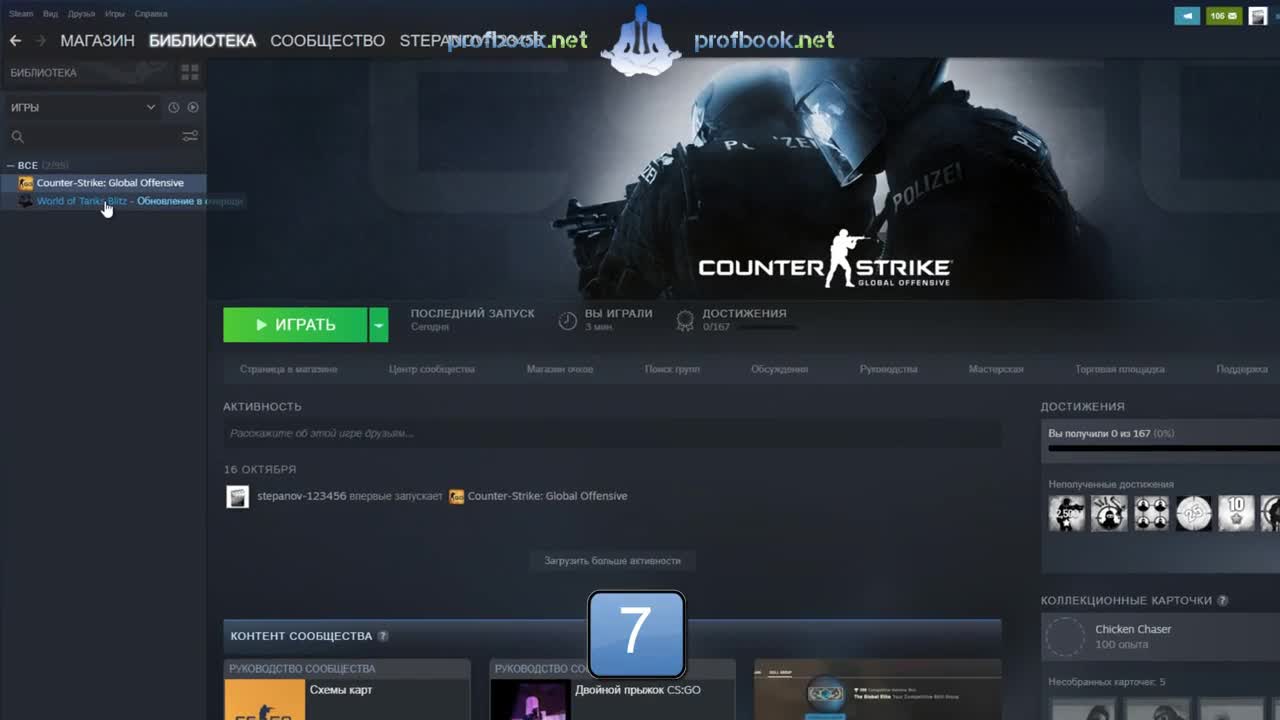Click the CS:GO icon in the activity entry
The image size is (1280, 720).
tap(456, 497)
